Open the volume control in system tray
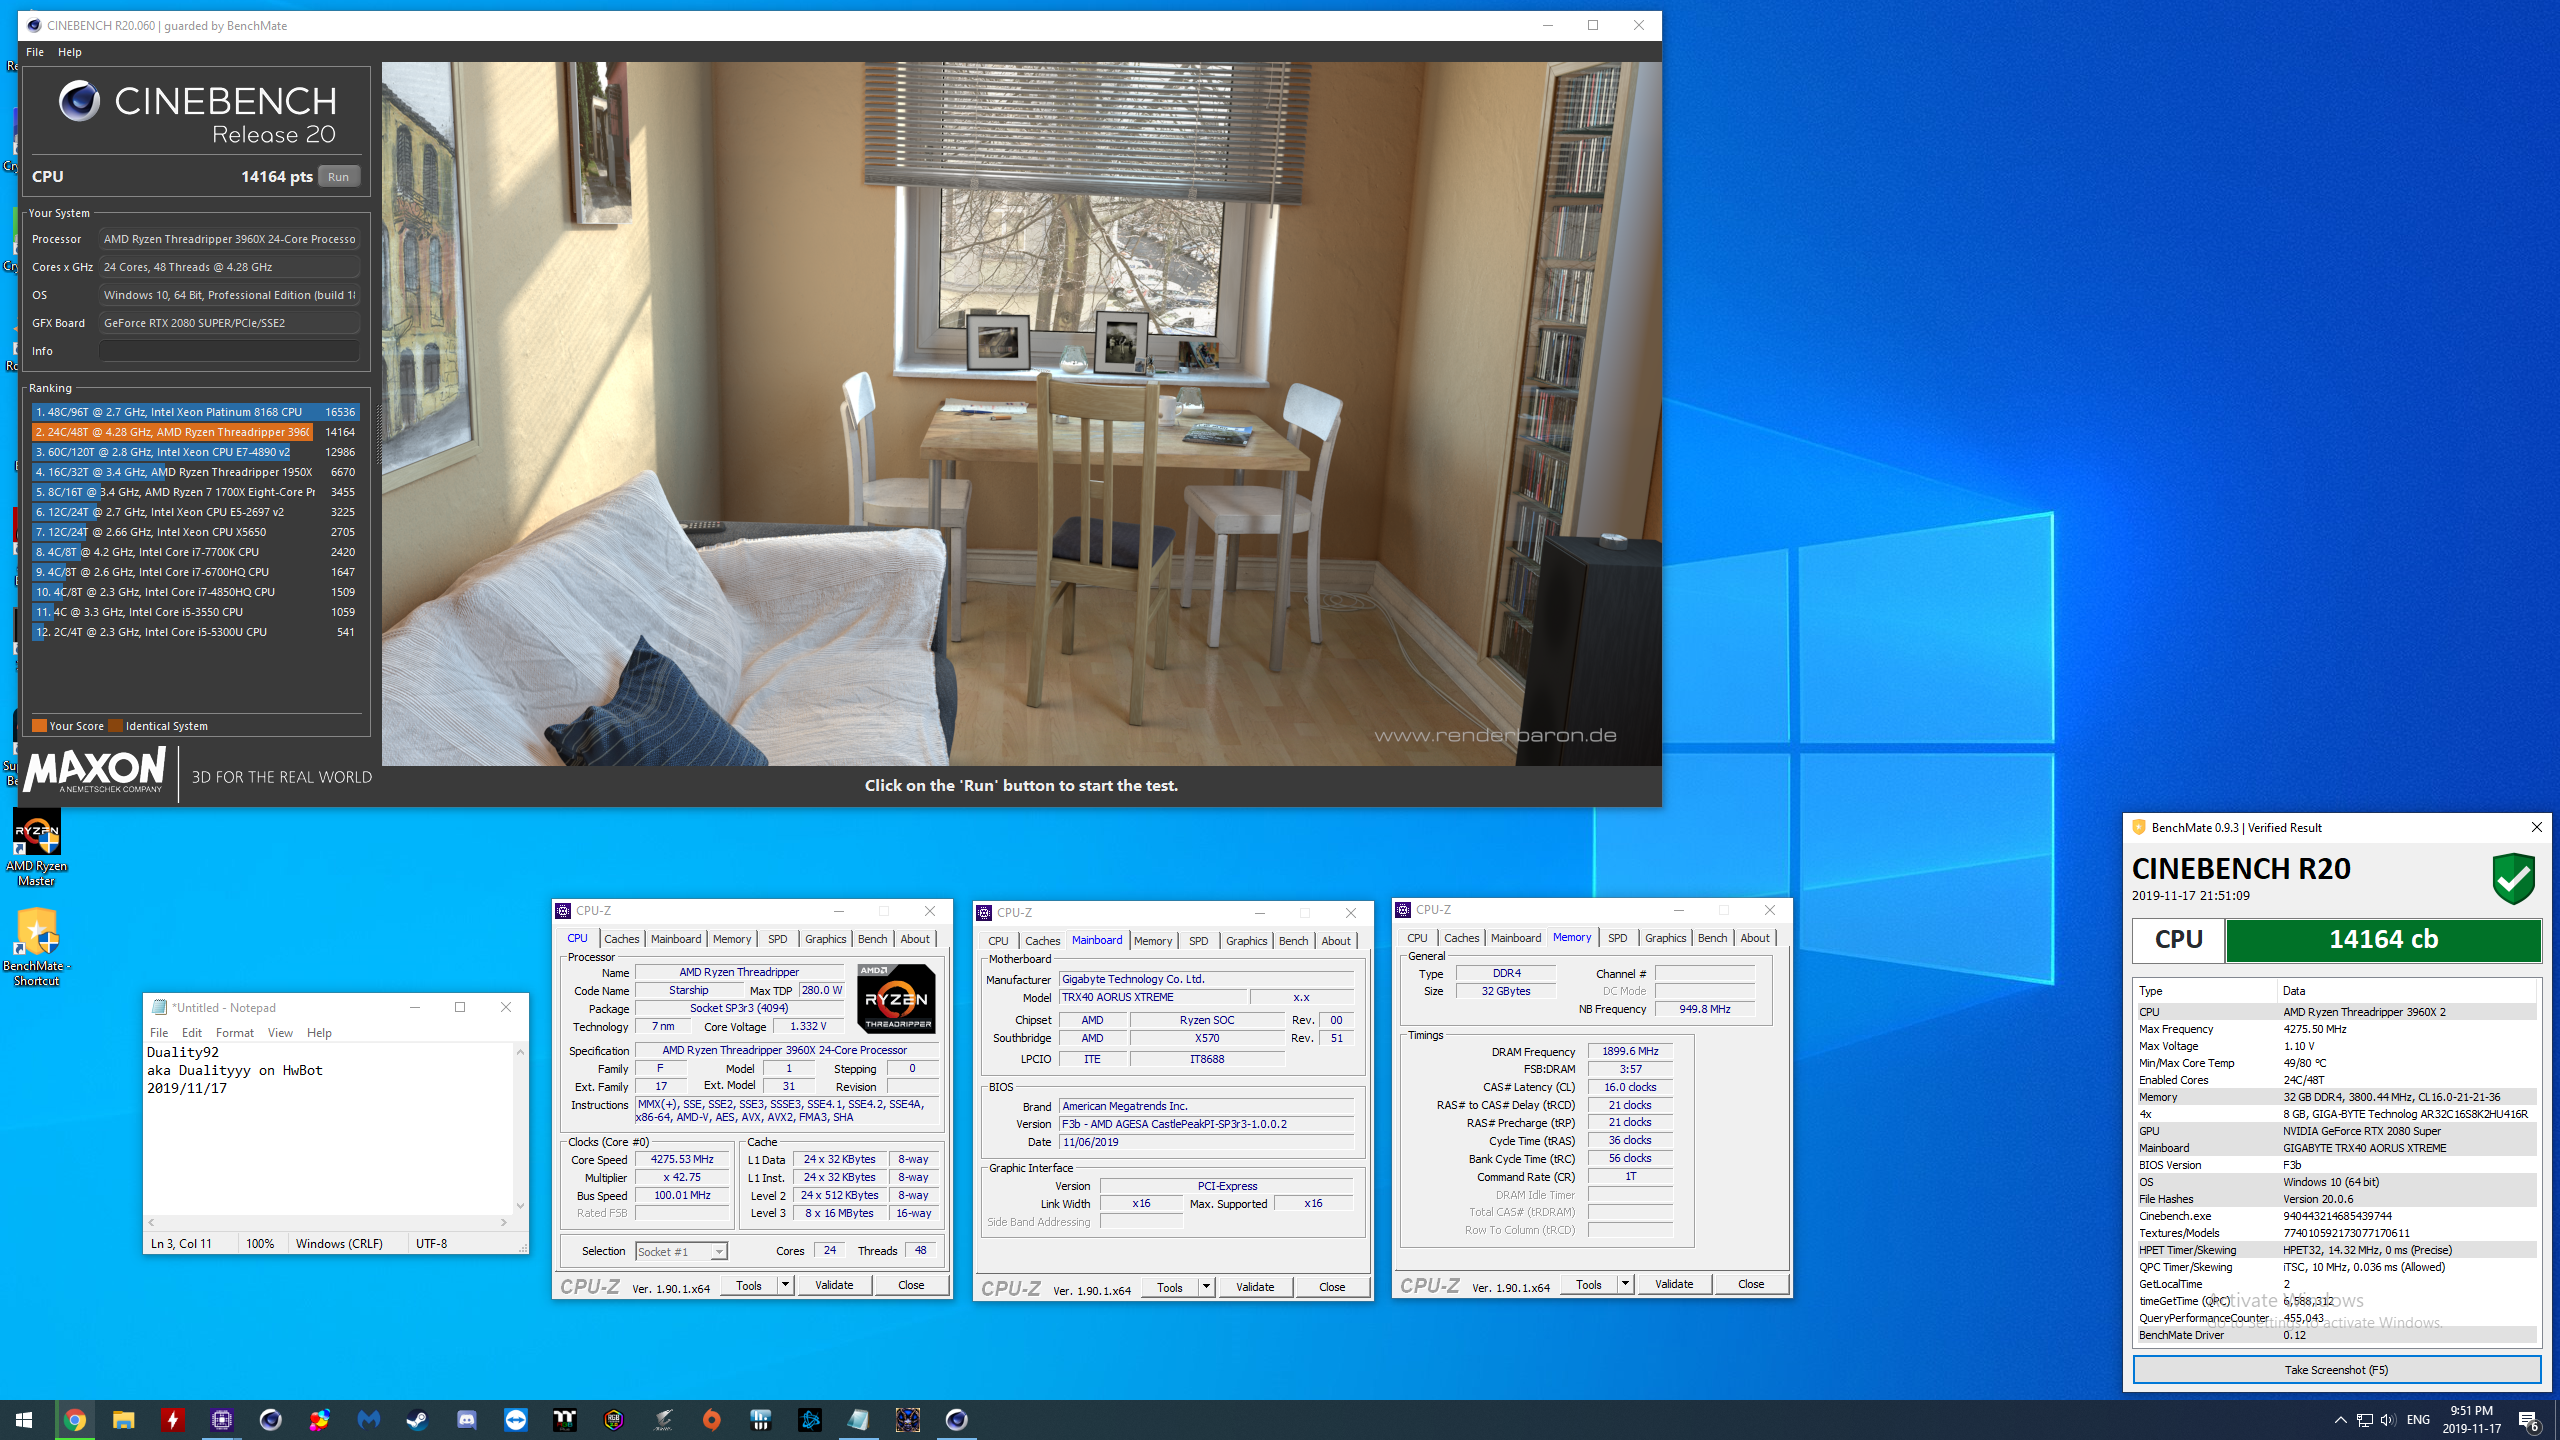Screen dimensions: 2560x1440 pos(2388,1419)
